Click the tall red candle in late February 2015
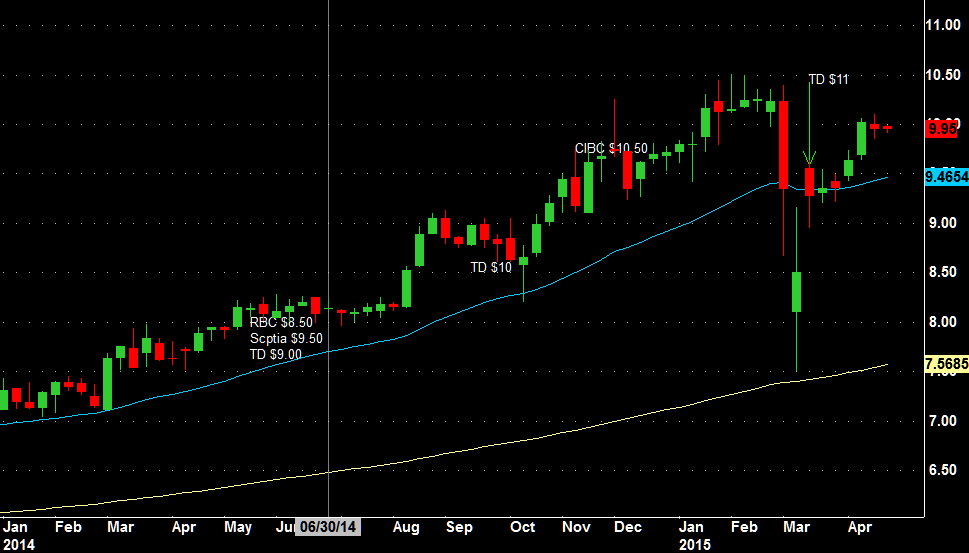Image resolution: width=969 pixels, height=553 pixels. click(x=784, y=145)
